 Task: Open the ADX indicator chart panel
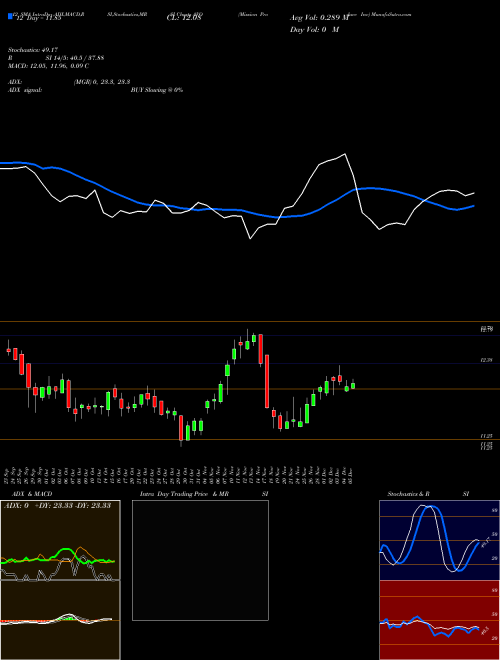coord(60,540)
